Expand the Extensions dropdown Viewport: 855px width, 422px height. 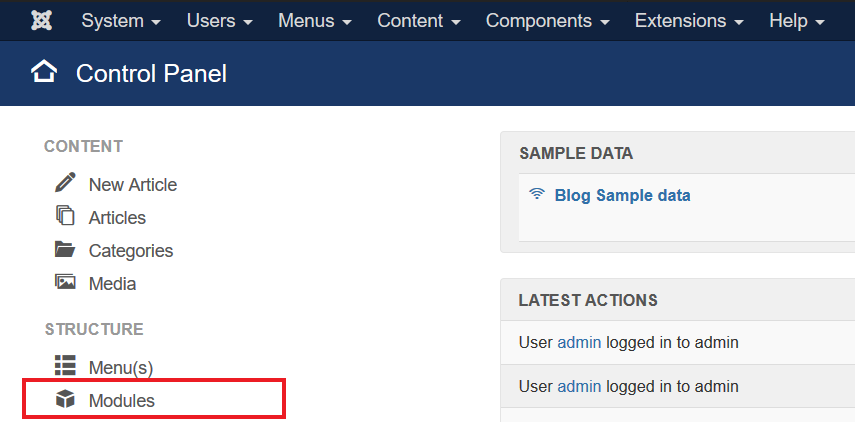coord(689,21)
